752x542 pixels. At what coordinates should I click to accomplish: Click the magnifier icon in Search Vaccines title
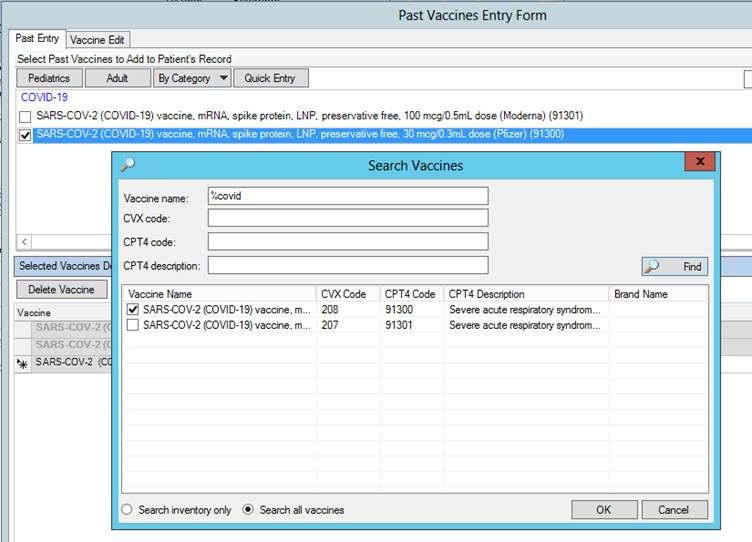point(128,165)
